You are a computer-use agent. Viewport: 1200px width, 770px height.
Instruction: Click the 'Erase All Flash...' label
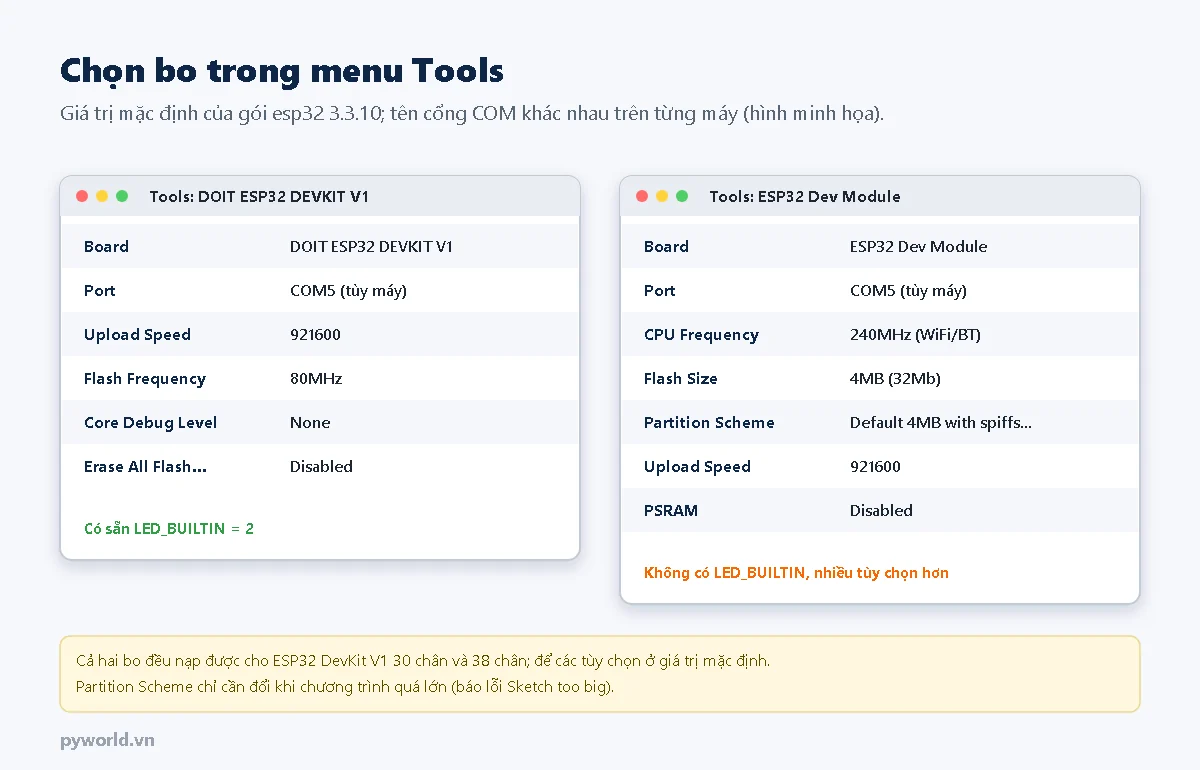pos(145,467)
